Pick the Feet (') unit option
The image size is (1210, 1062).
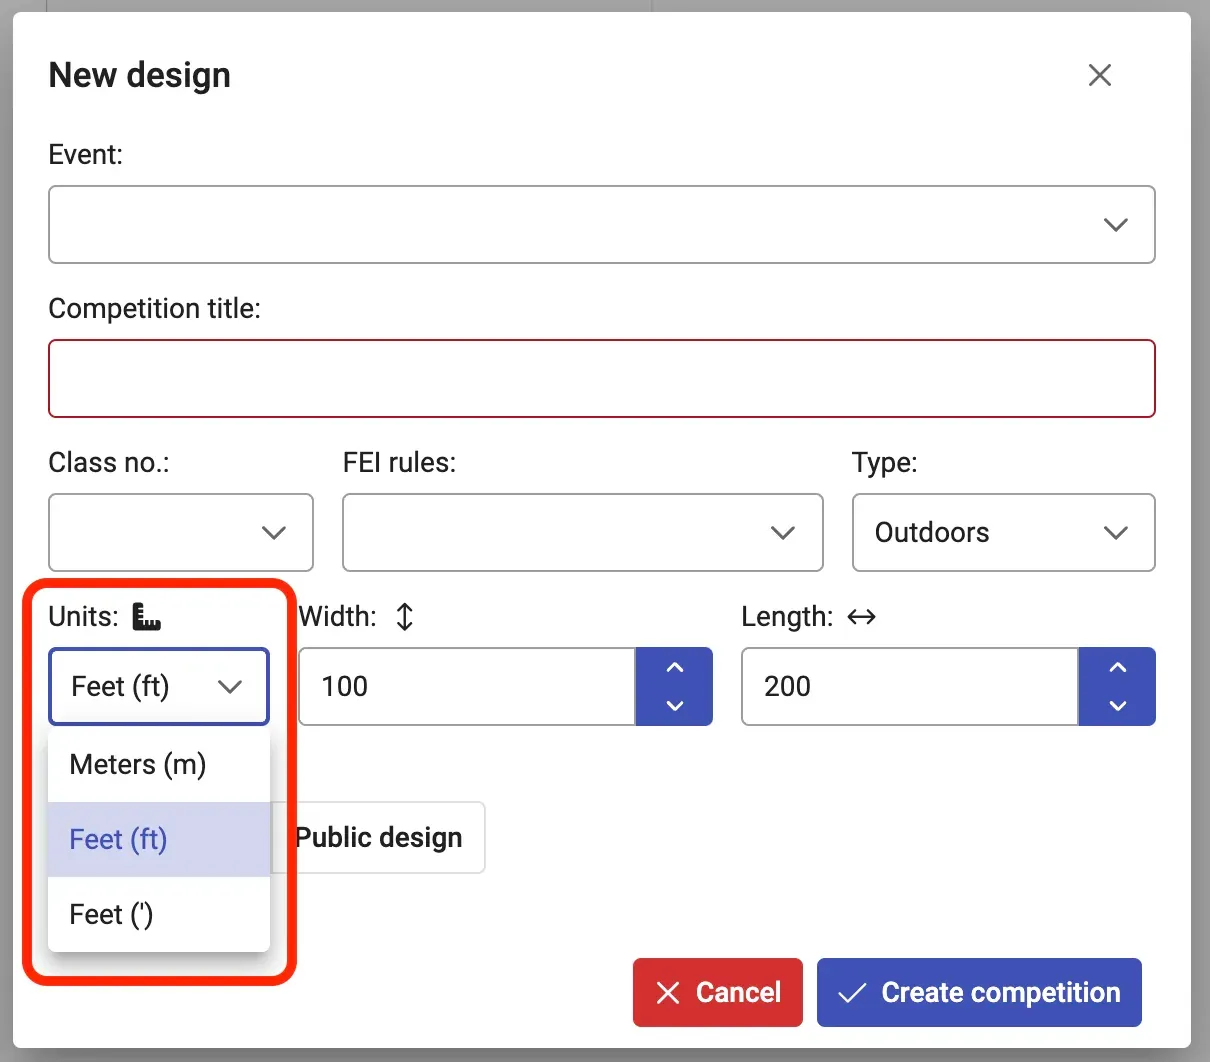(111, 915)
